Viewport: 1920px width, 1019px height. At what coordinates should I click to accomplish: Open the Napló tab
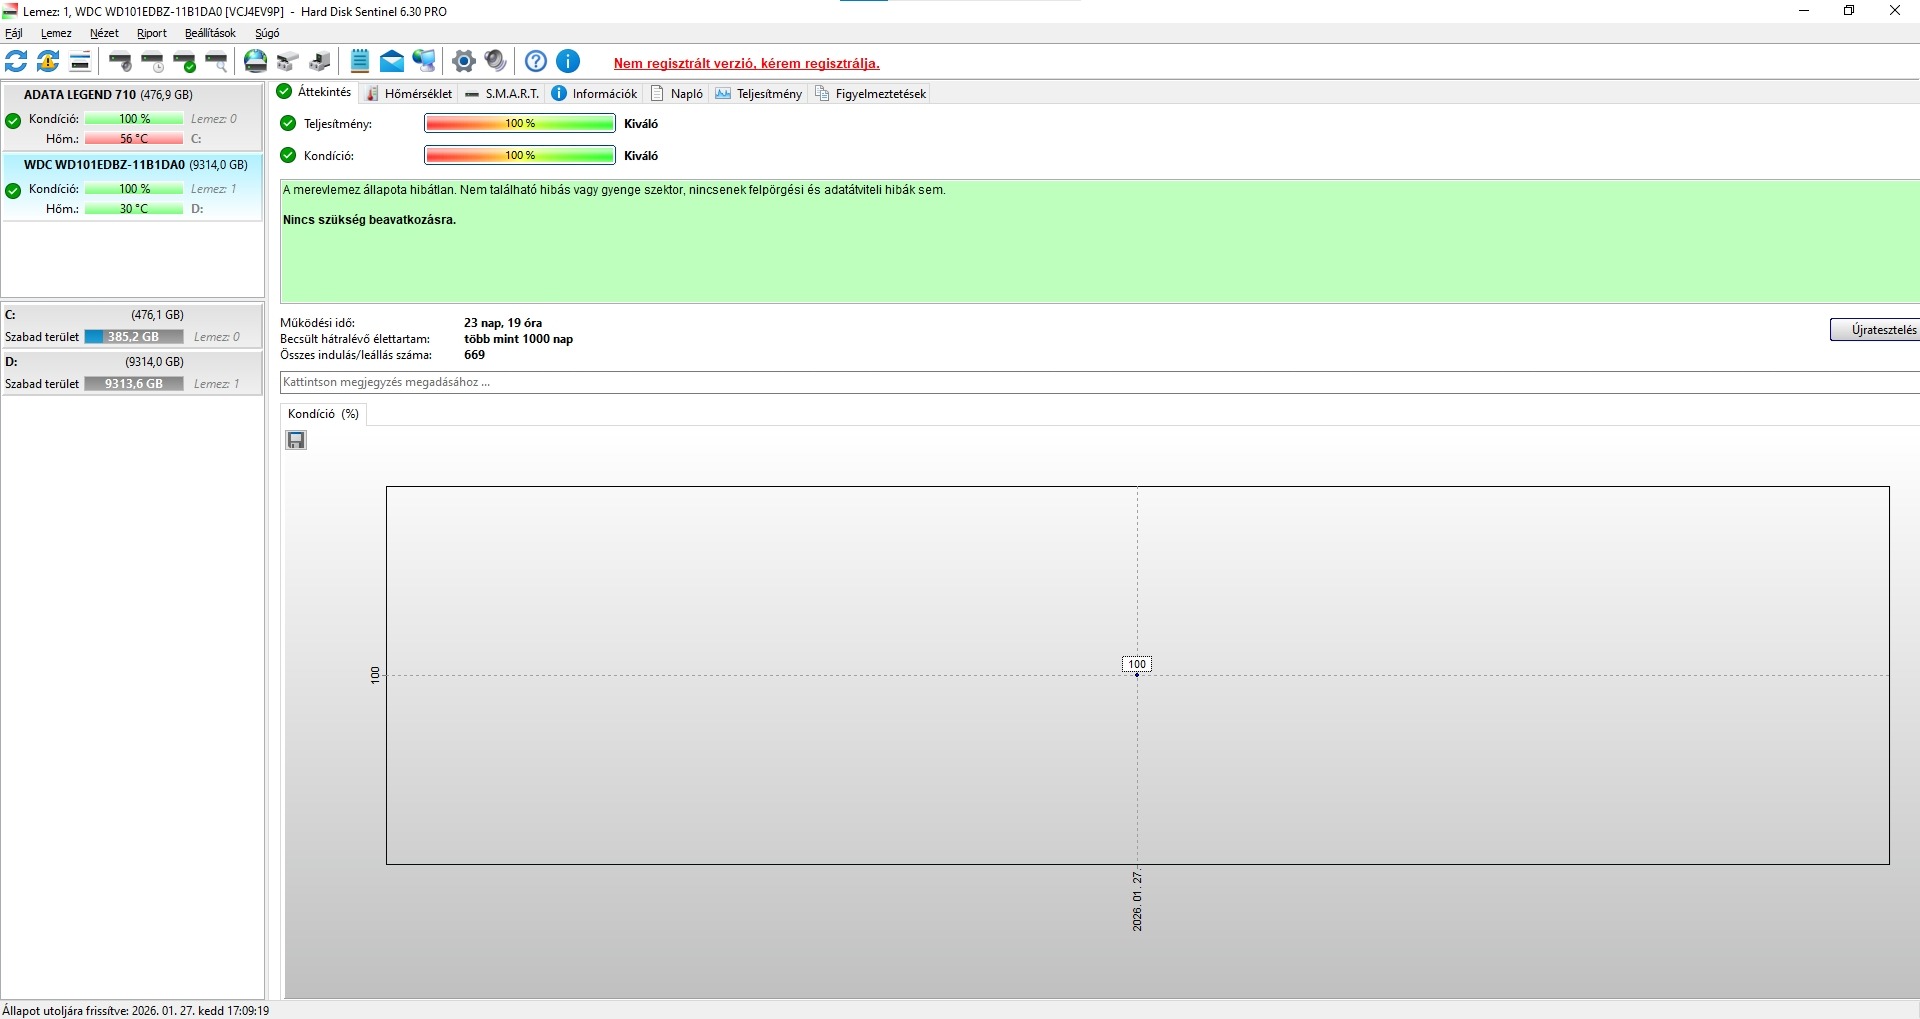pyautogui.click(x=677, y=93)
